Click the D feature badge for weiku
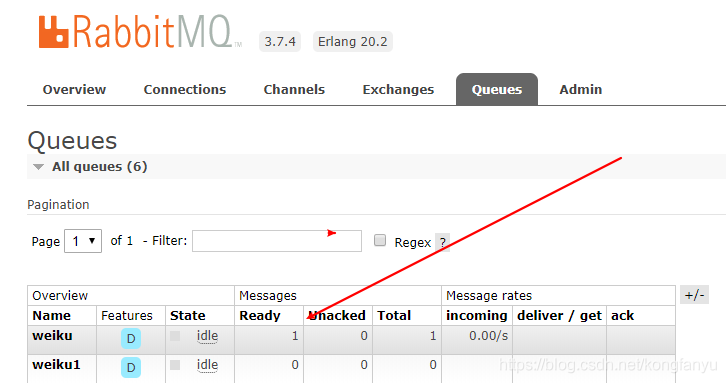Viewport: 726px width, 383px height. [x=131, y=339]
